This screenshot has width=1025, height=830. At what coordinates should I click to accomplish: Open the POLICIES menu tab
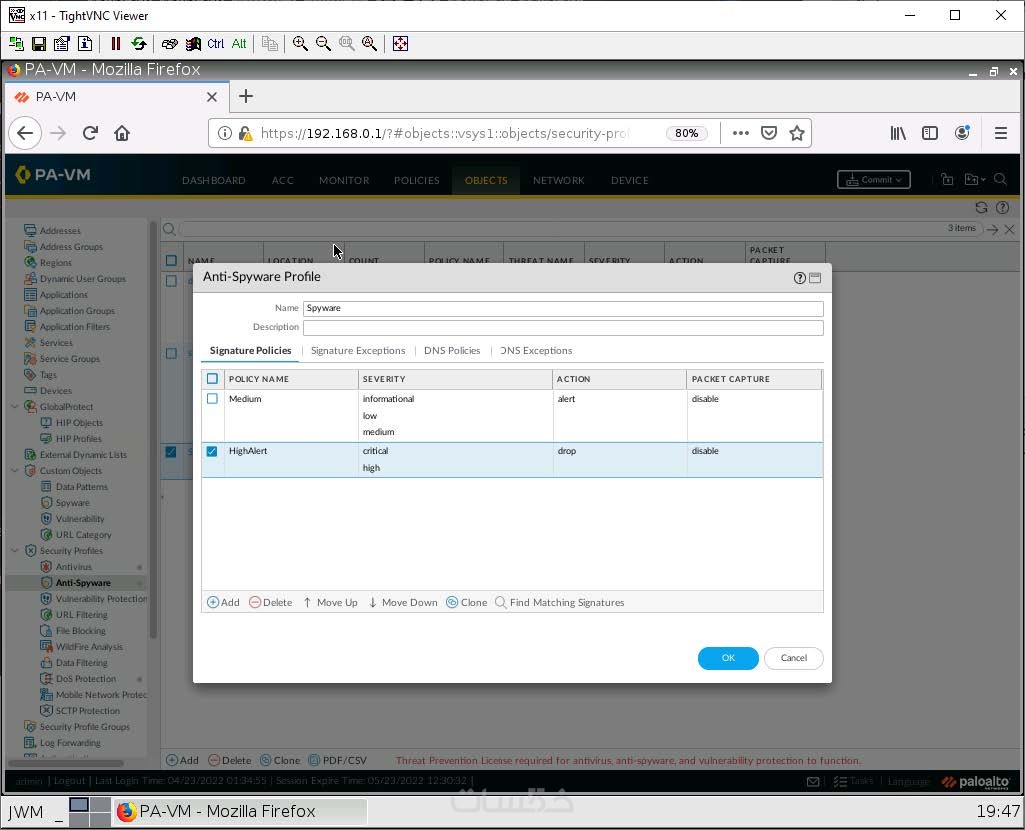[x=416, y=180]
